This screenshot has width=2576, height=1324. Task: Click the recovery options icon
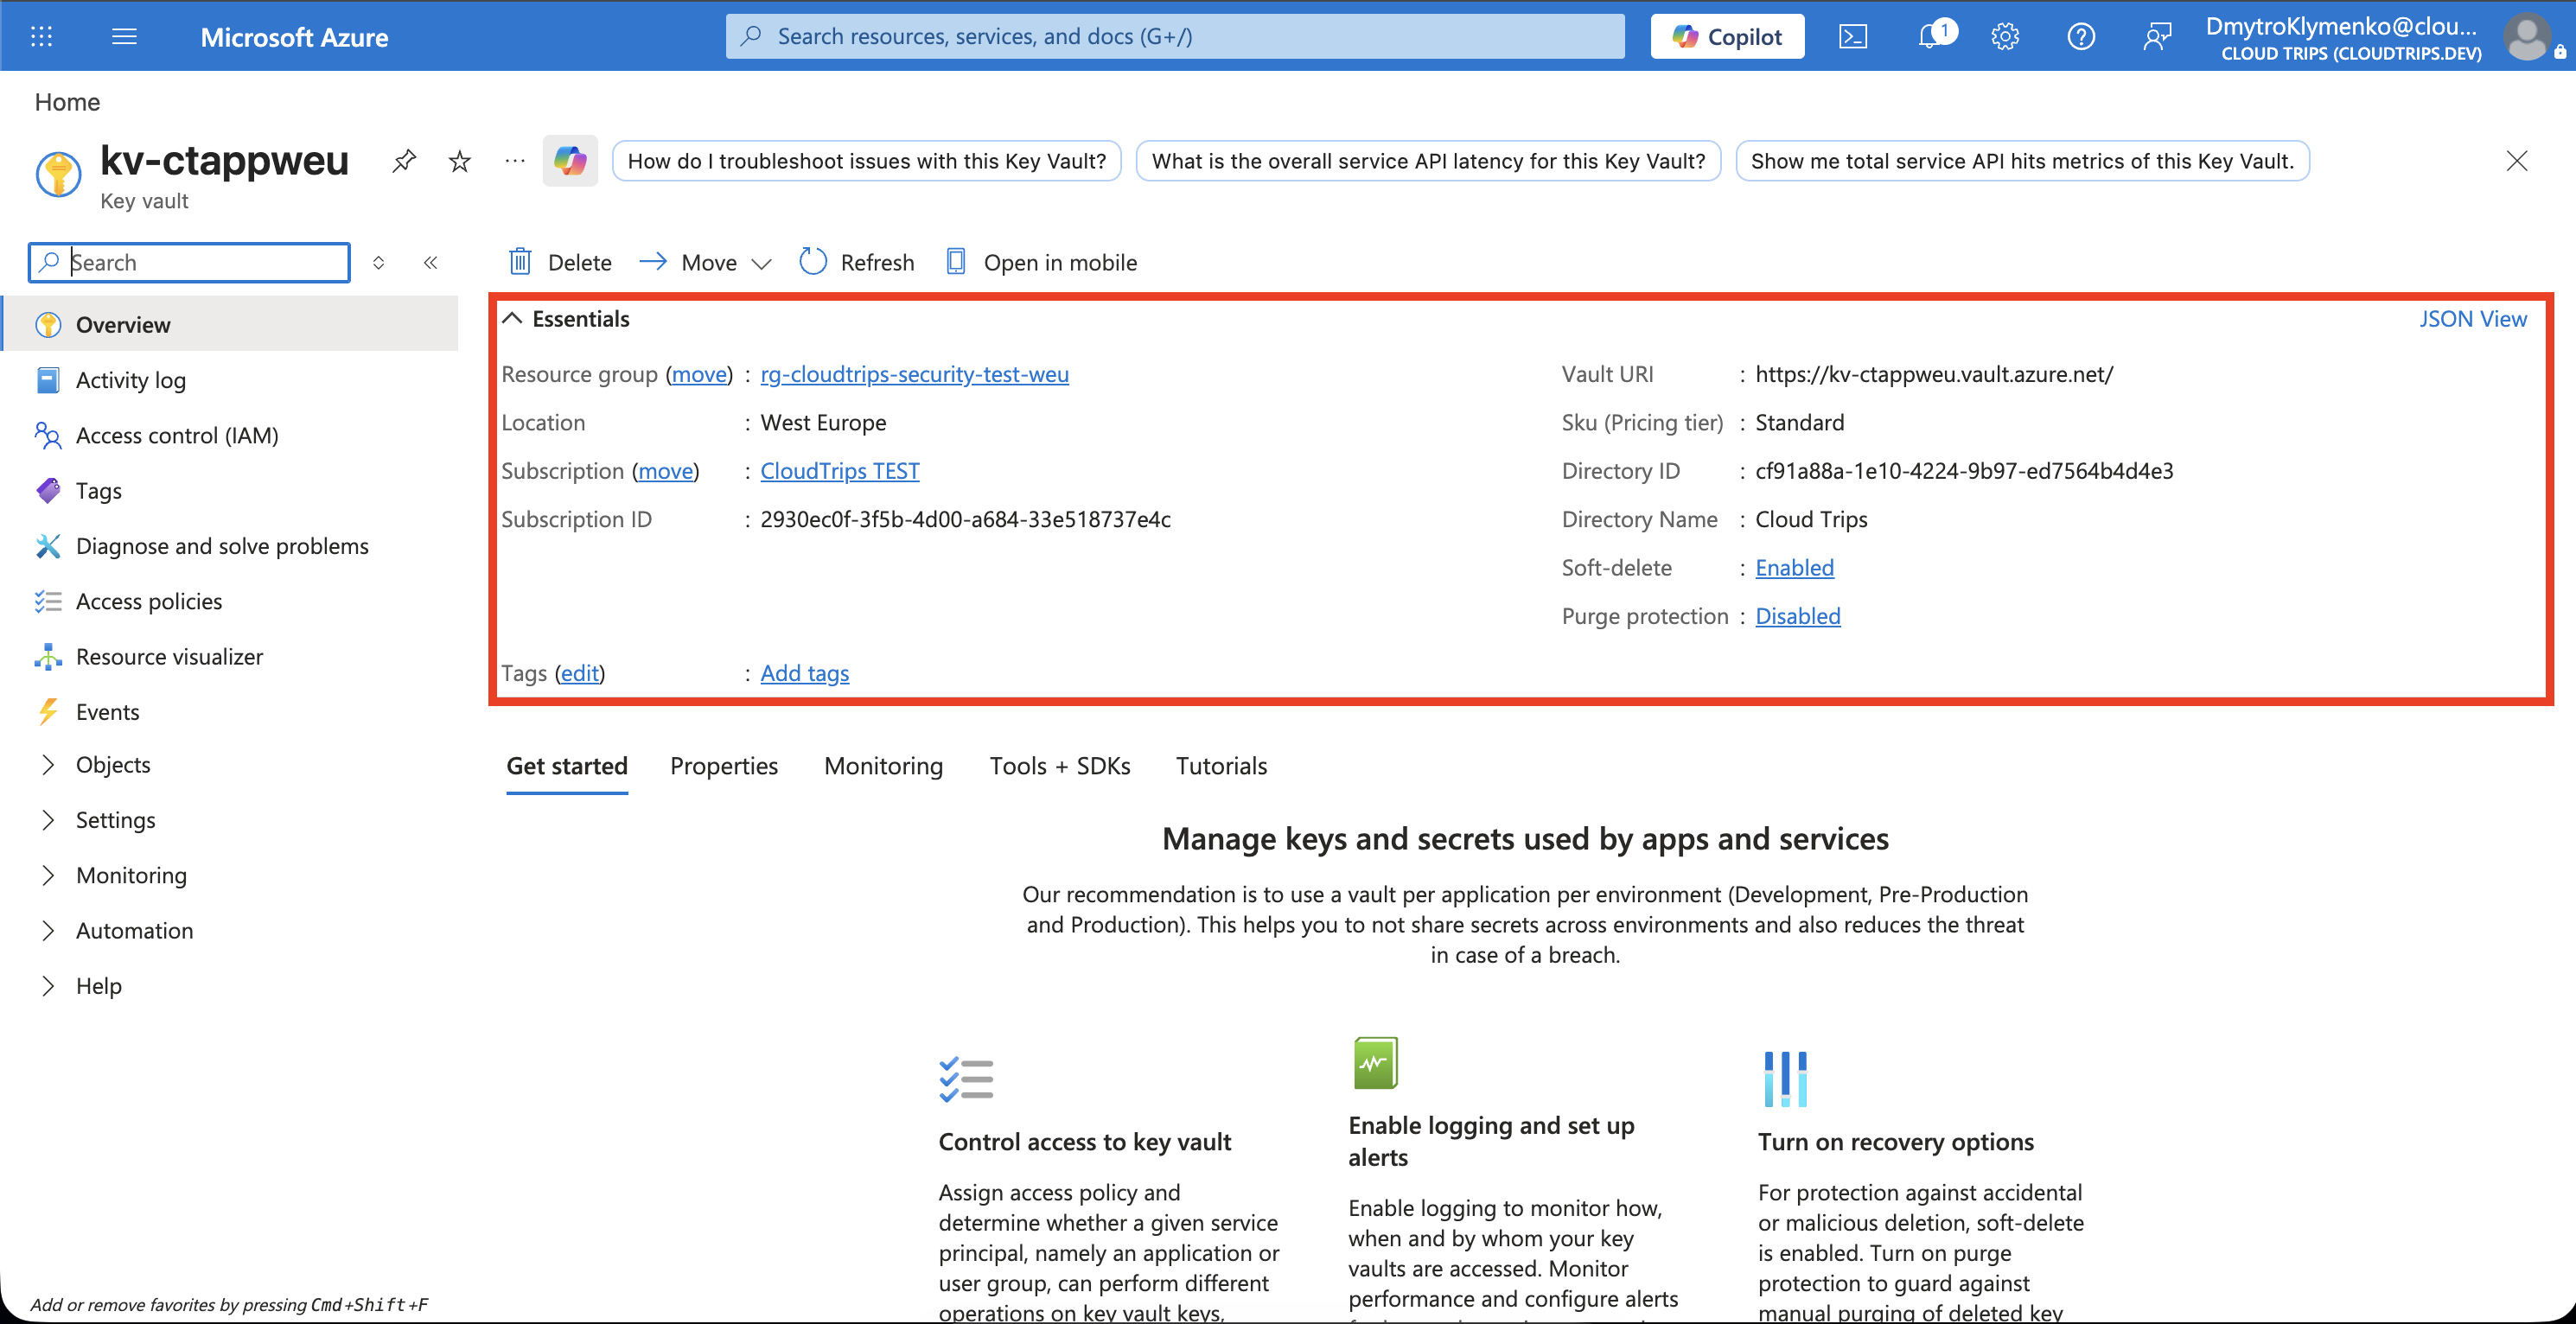[x=1785, y=1079]
